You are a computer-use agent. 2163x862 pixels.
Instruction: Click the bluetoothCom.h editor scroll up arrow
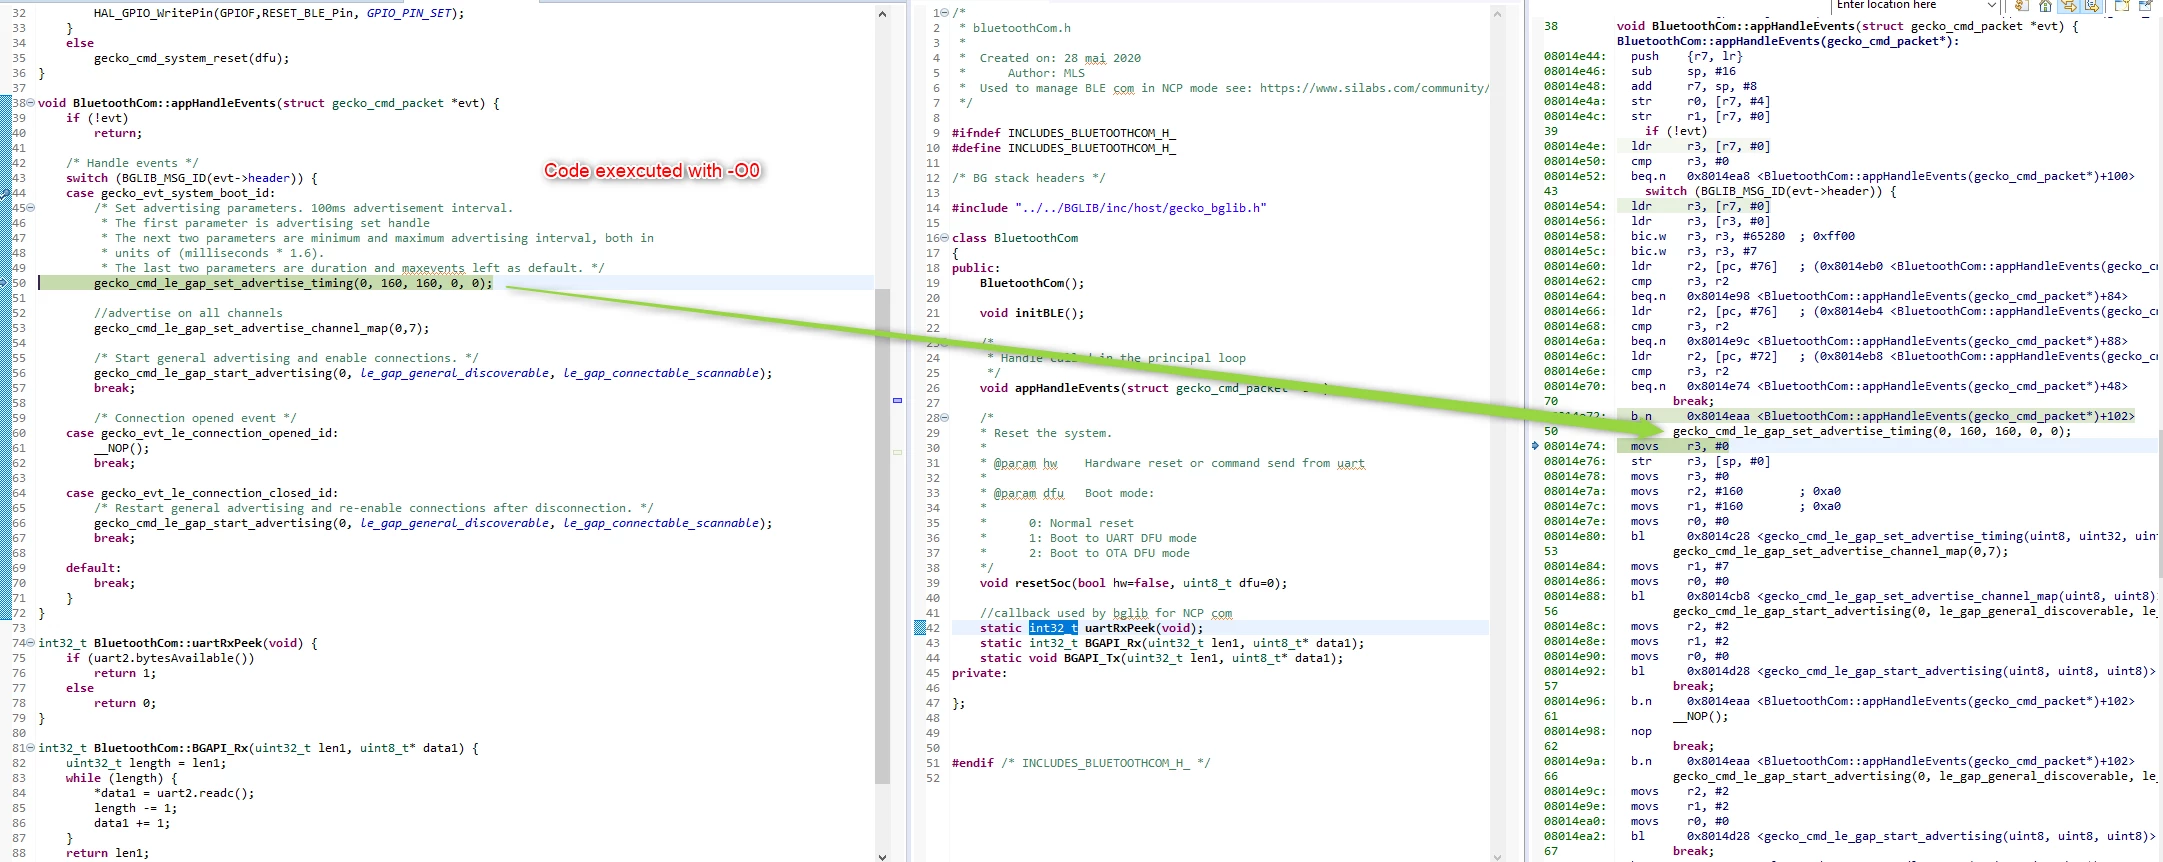1497,14
